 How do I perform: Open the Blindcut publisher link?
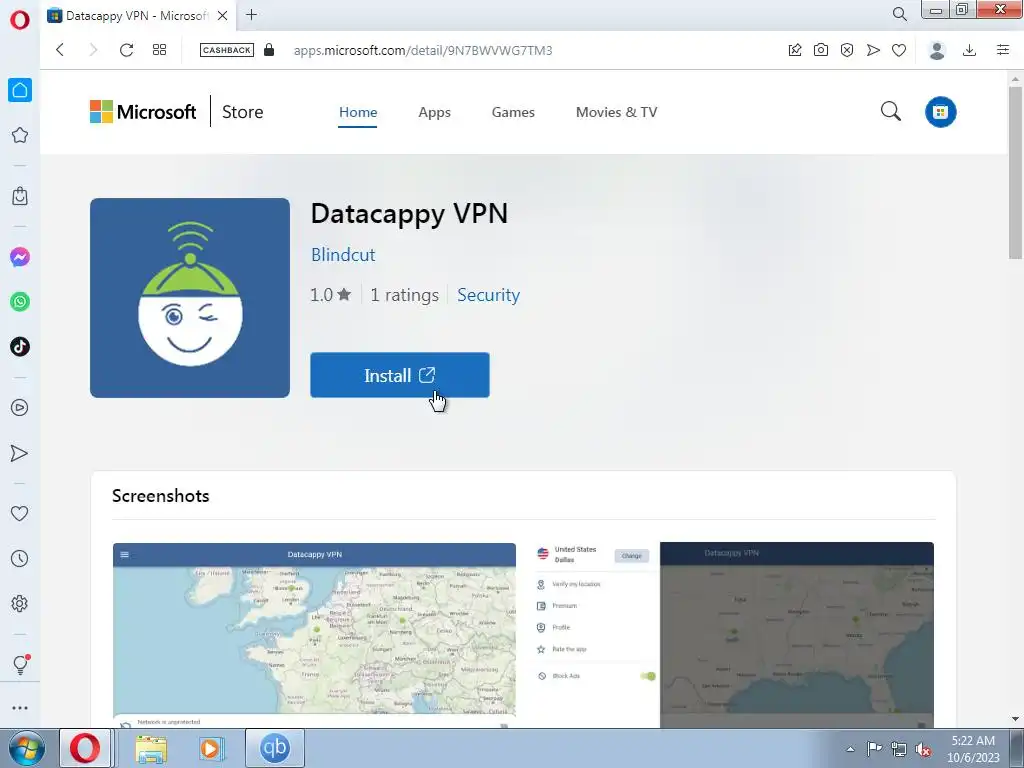[343, 255]
